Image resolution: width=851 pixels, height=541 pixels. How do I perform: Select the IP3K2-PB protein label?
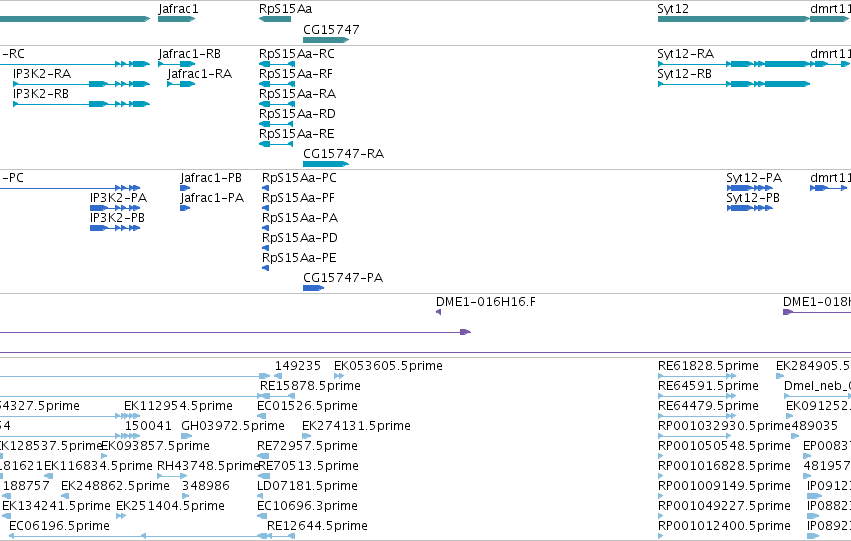(117, 218)
